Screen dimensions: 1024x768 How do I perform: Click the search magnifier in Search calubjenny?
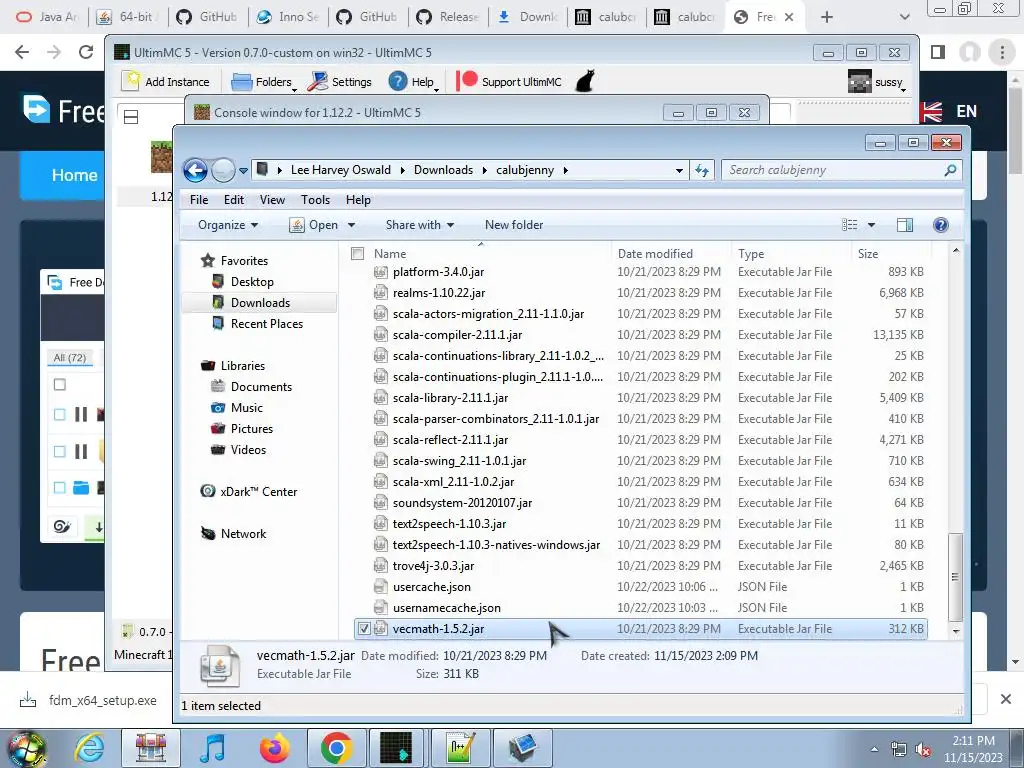point(950,170)
